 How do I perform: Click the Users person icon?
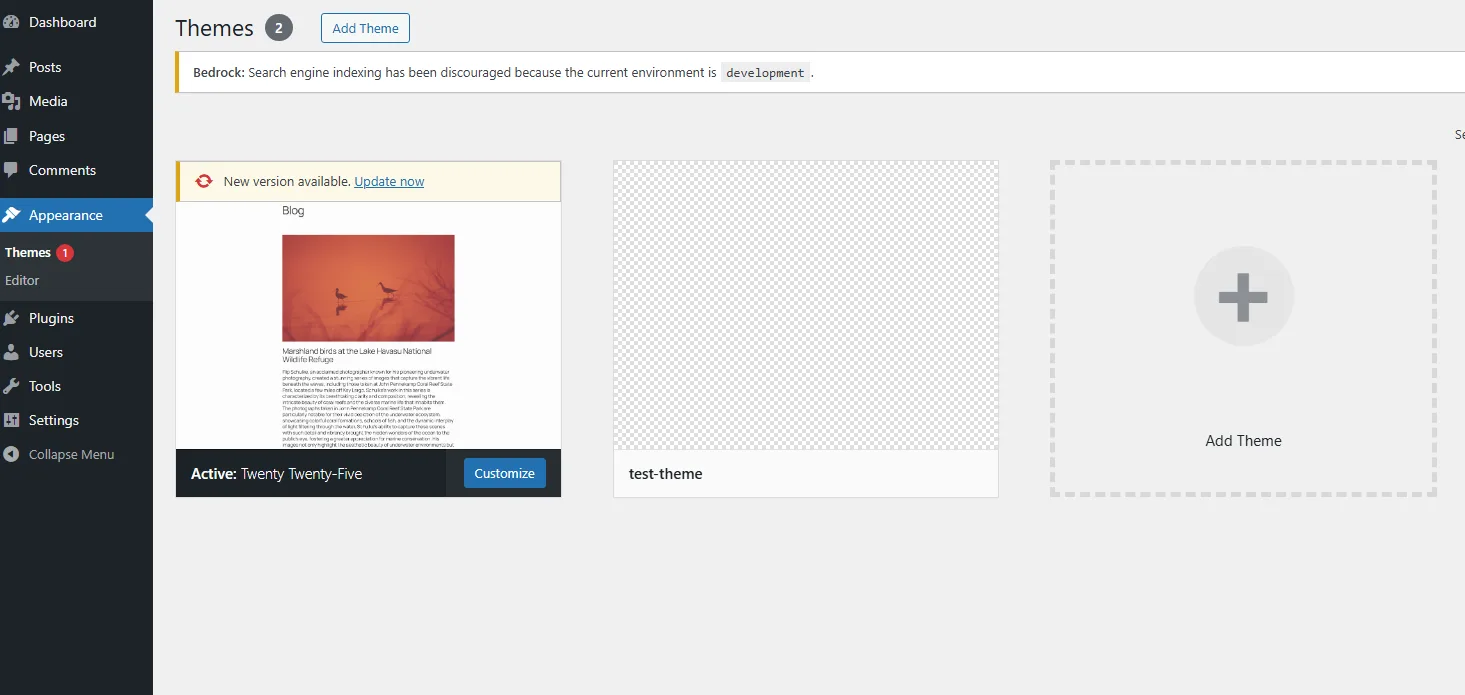11,352
